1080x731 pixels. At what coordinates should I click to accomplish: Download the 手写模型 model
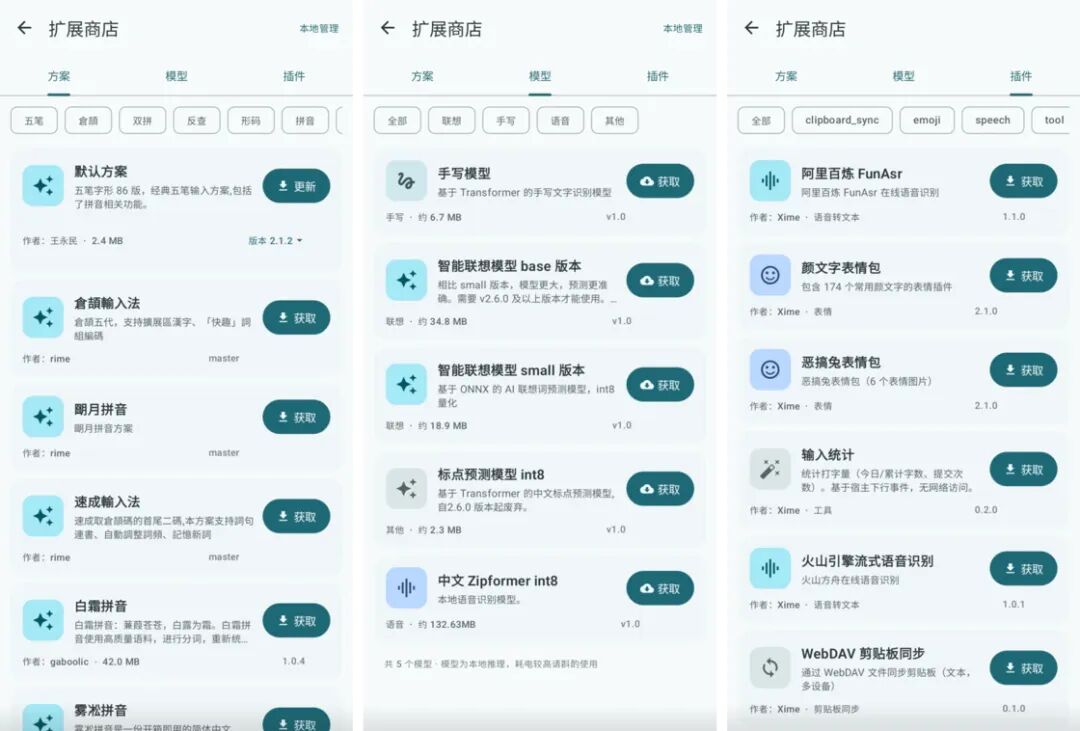coord(660,181)
